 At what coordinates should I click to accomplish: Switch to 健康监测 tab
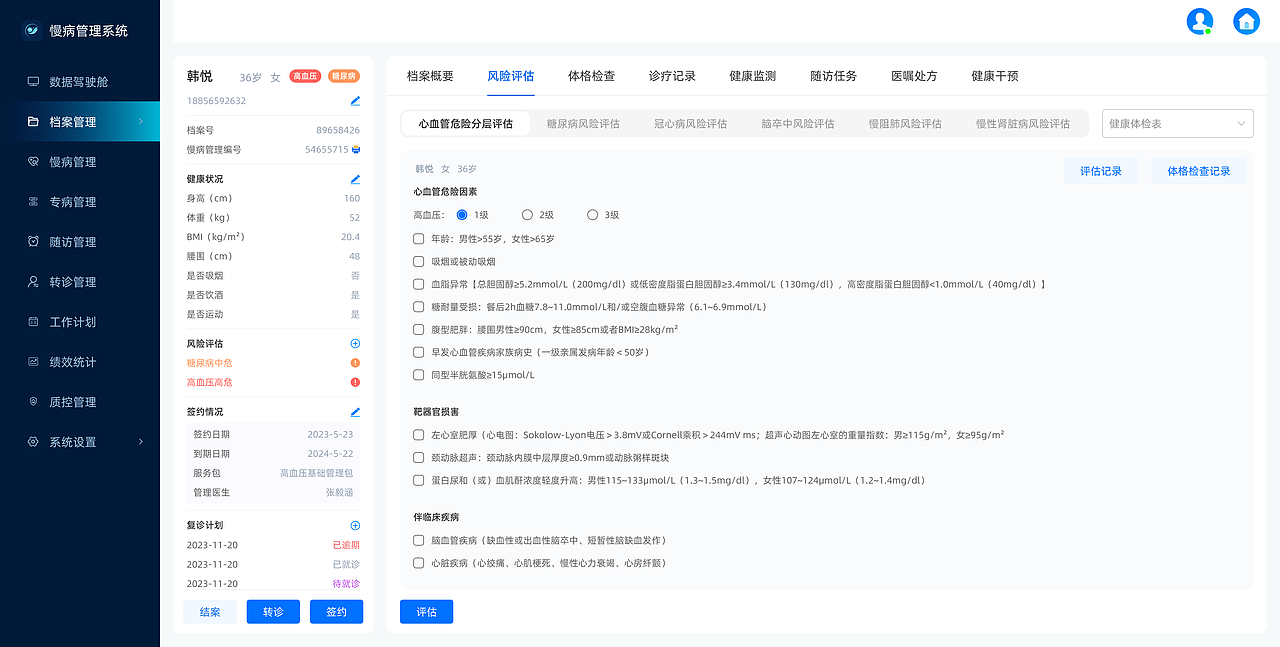coord(752,76)
